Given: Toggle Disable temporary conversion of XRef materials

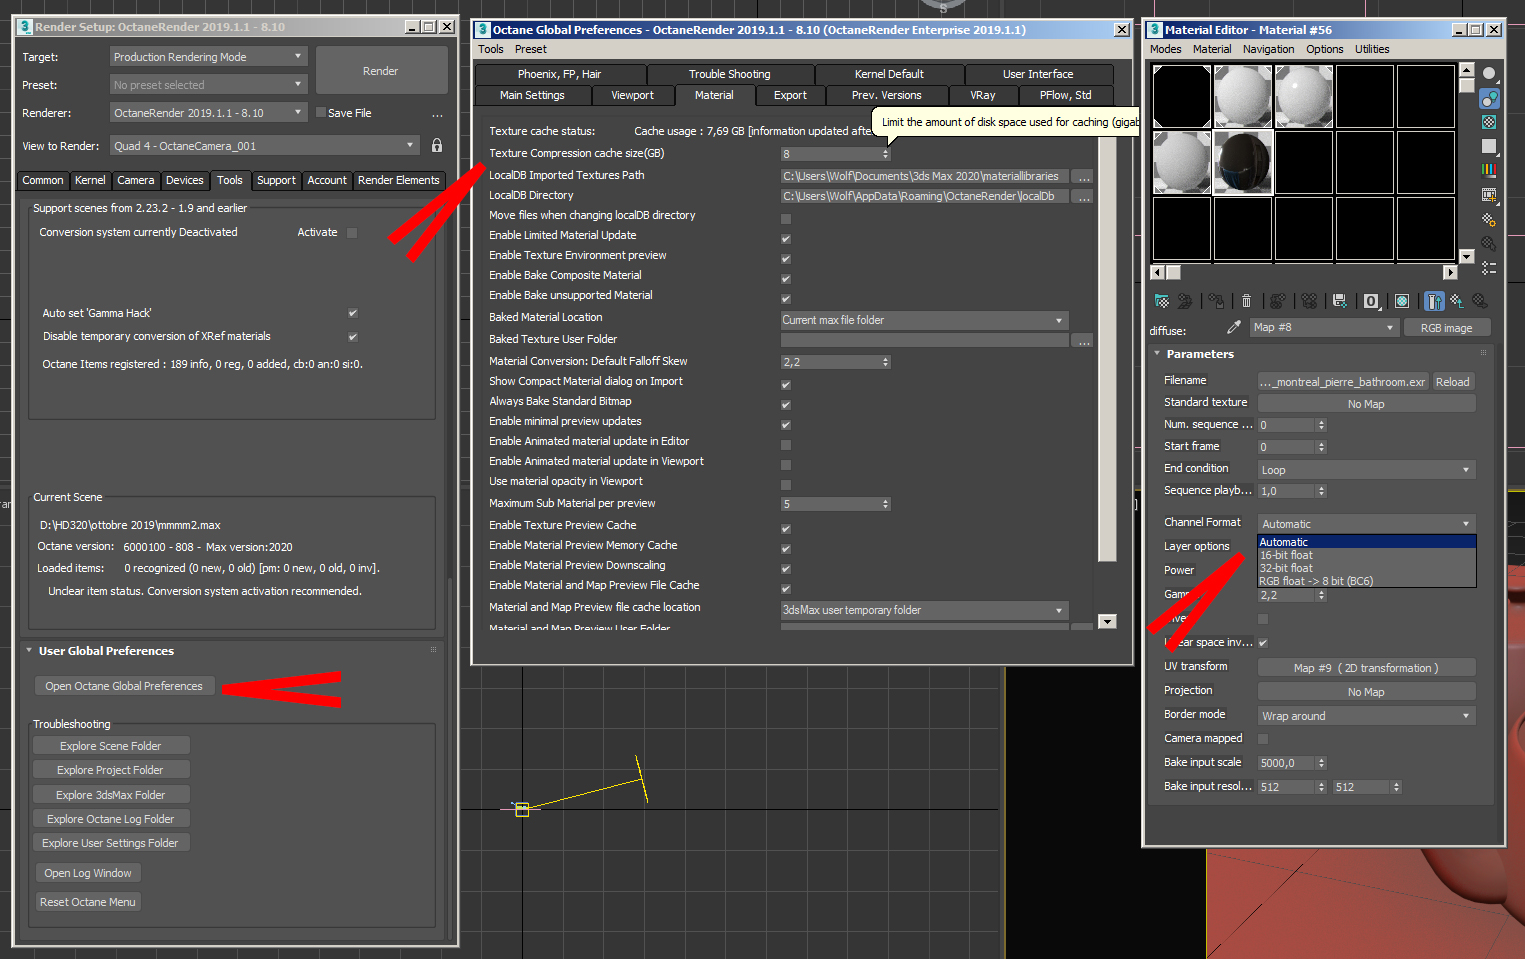Looking at the screenshot, I should click(352, 337).
